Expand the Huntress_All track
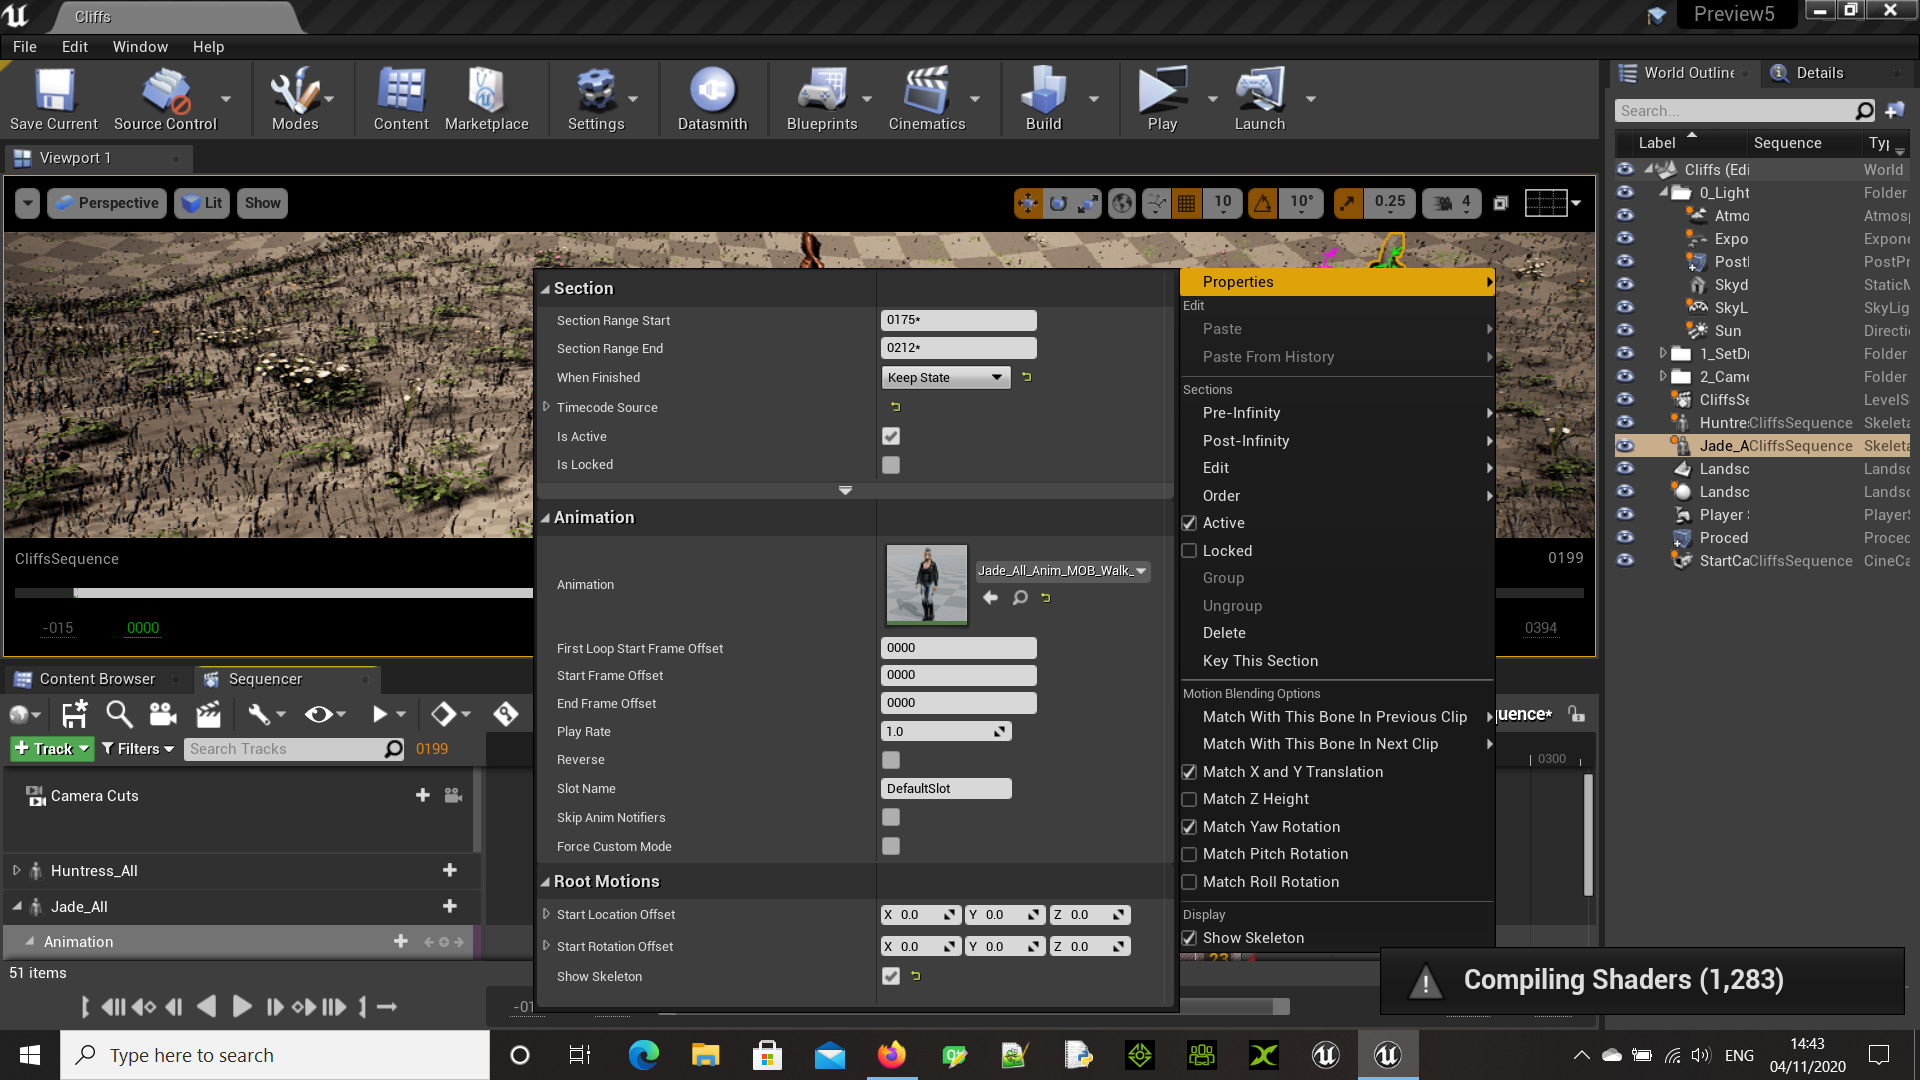The image size is (1920, 1080). (16, 870)
